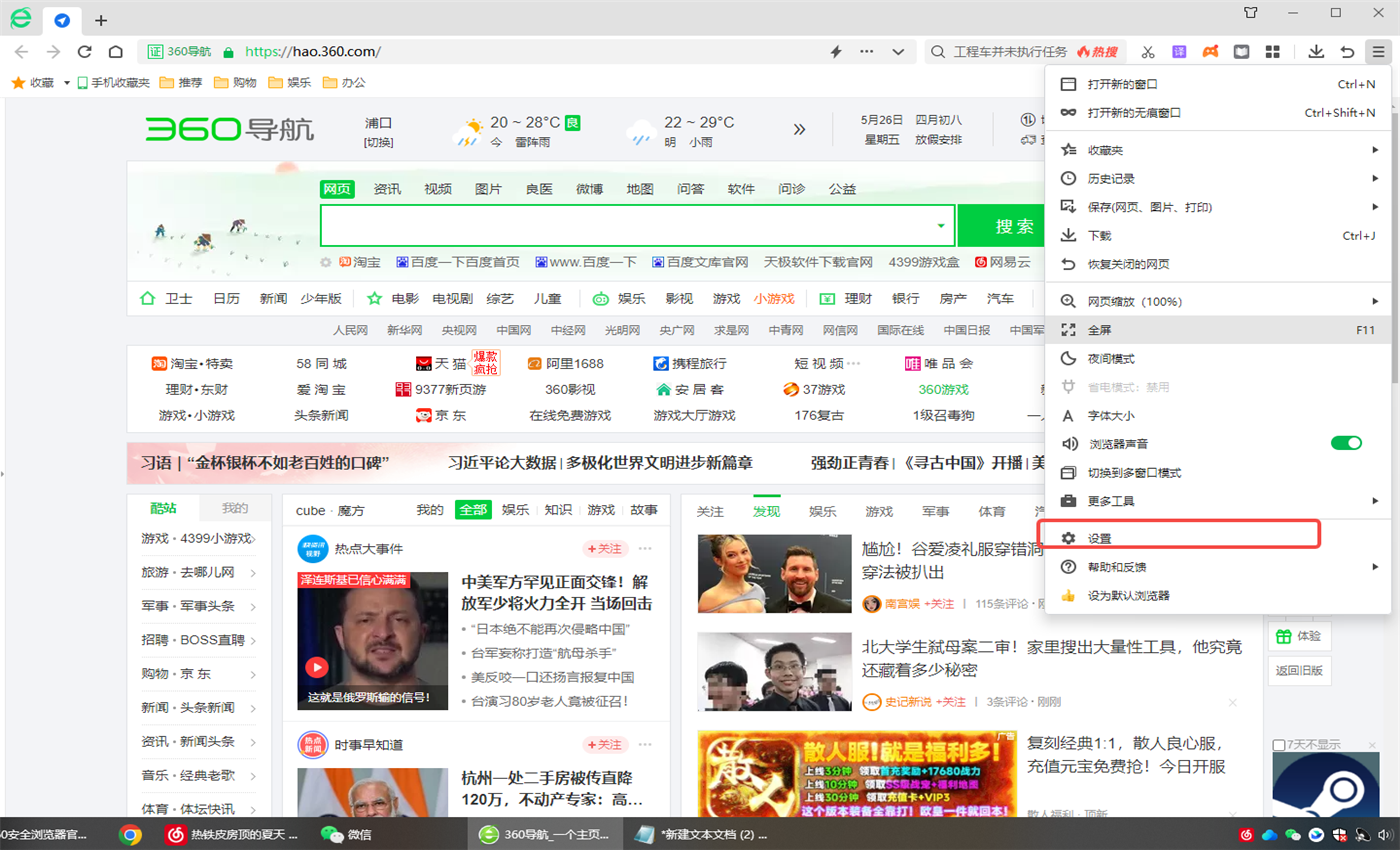Image resolution: width=1400 pixels, height=850 pixels.
Task: Select 设为默认浏览器 menu item
Action: pyautogui.click(x=1218, y=595)
